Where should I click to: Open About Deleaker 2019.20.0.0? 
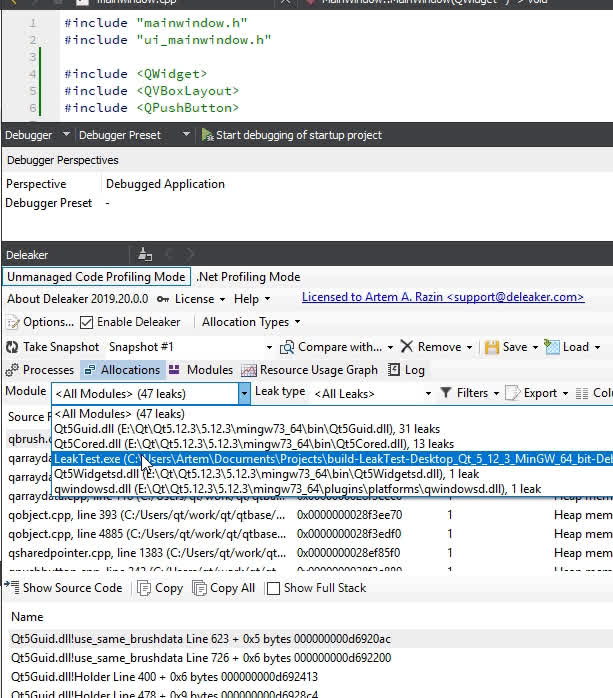pyautogui.click(x=77, y=299)
